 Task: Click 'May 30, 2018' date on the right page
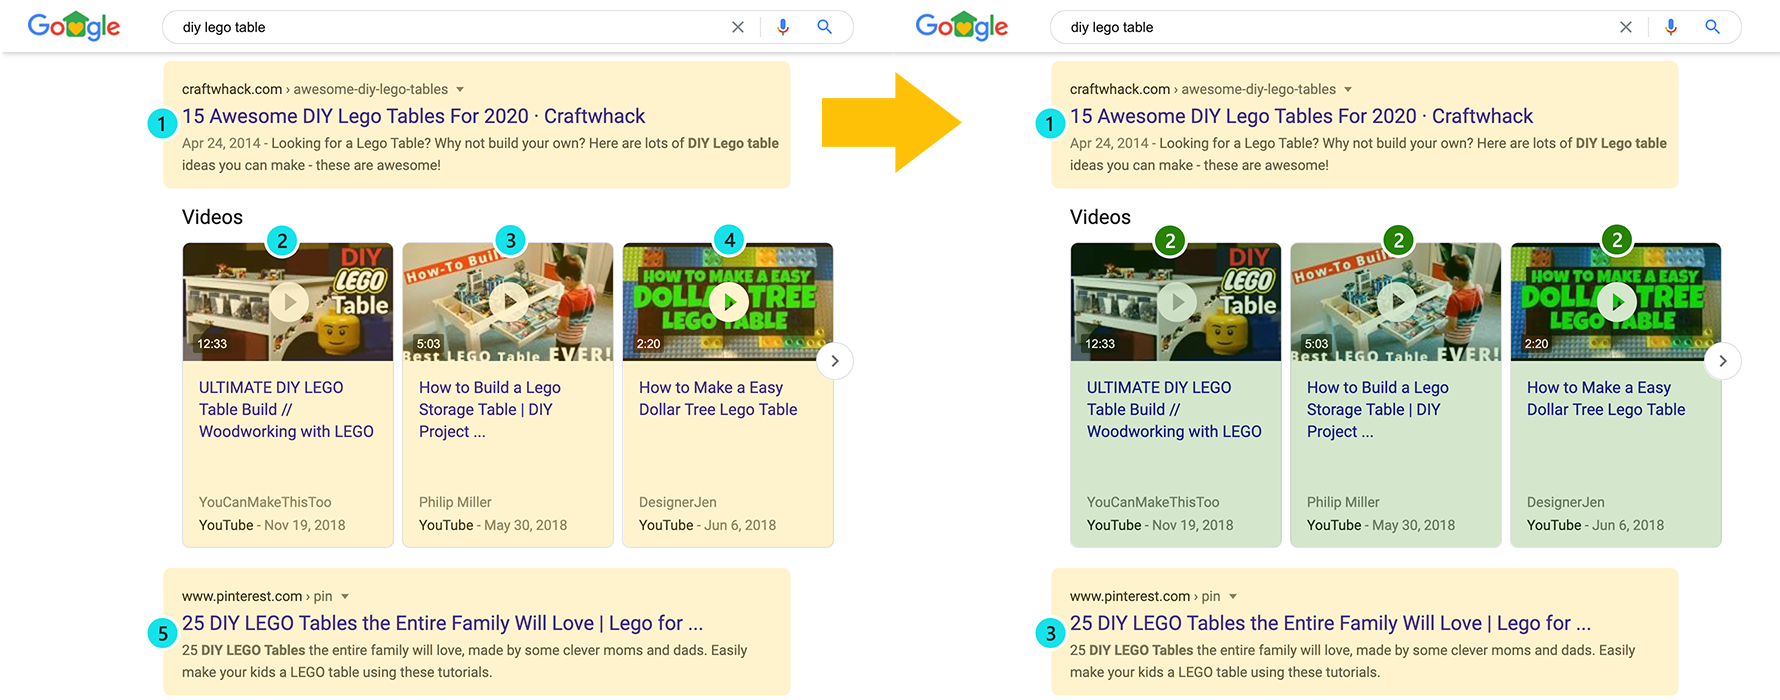(x=1414, y=525)
